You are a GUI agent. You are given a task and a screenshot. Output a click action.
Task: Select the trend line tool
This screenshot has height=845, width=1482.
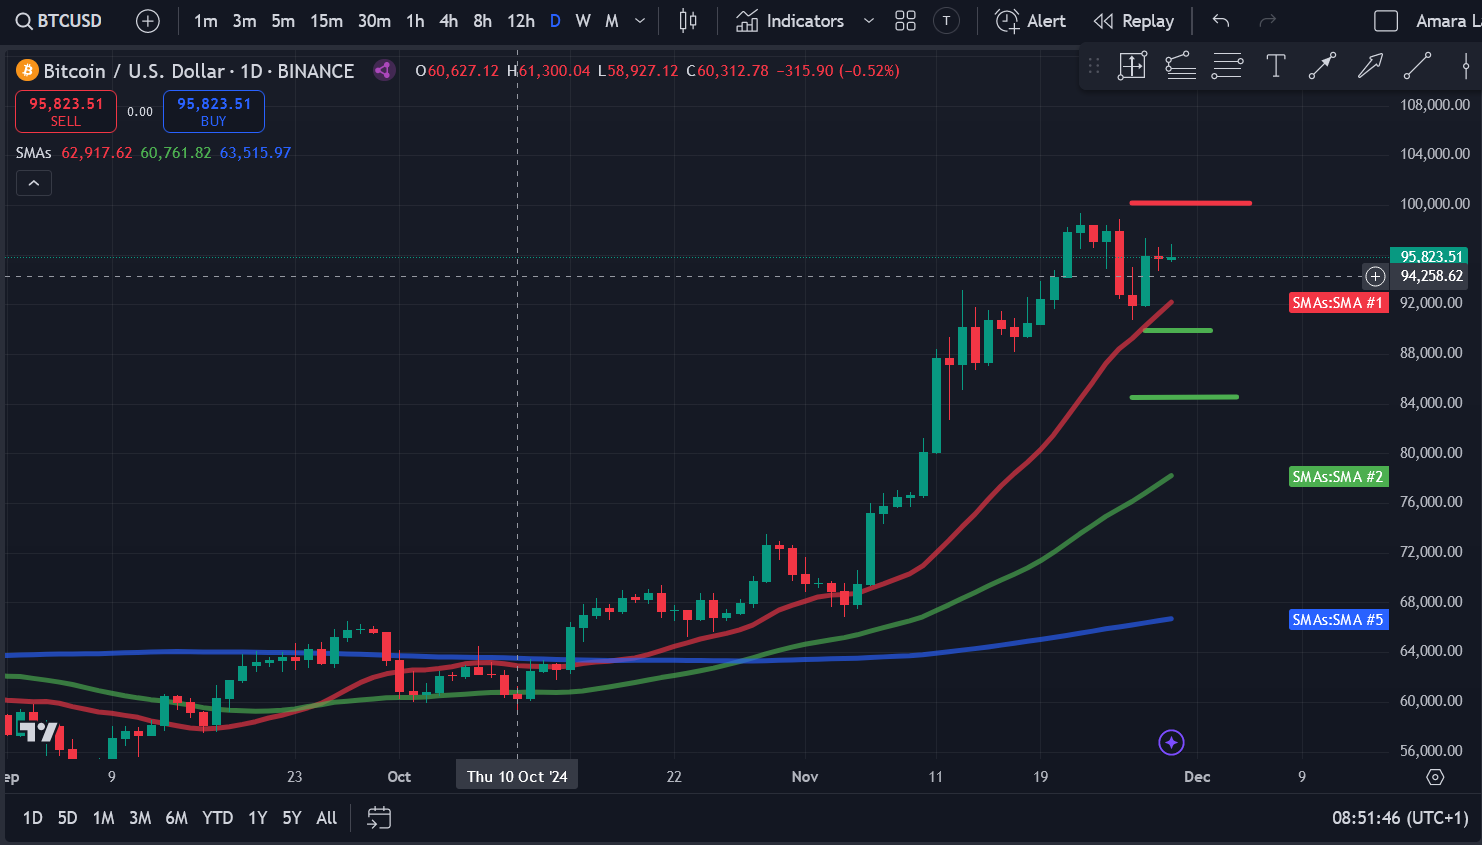(x=1417, y=66)
